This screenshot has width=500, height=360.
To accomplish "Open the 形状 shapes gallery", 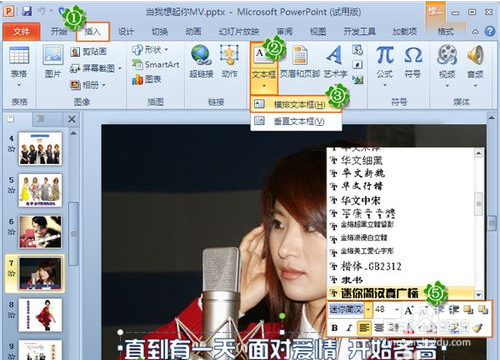I will coord(150,50).
